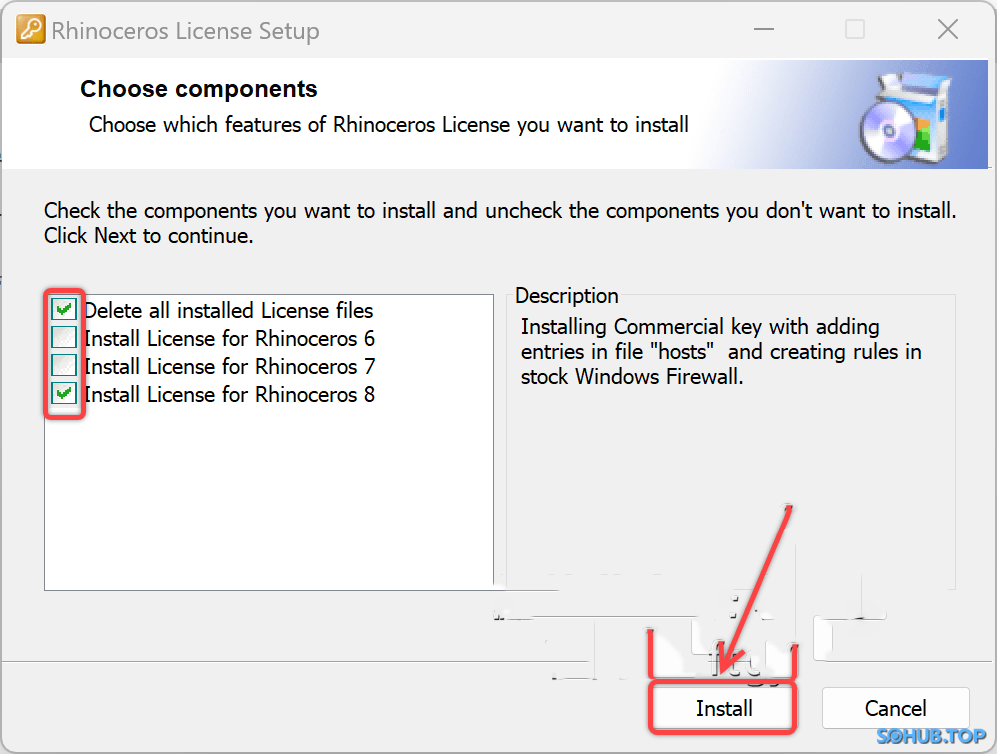Uncheck the Delete all installed License files checkbox
The width and height of the screenshot is (997, 754).
[x=65, y=310]
